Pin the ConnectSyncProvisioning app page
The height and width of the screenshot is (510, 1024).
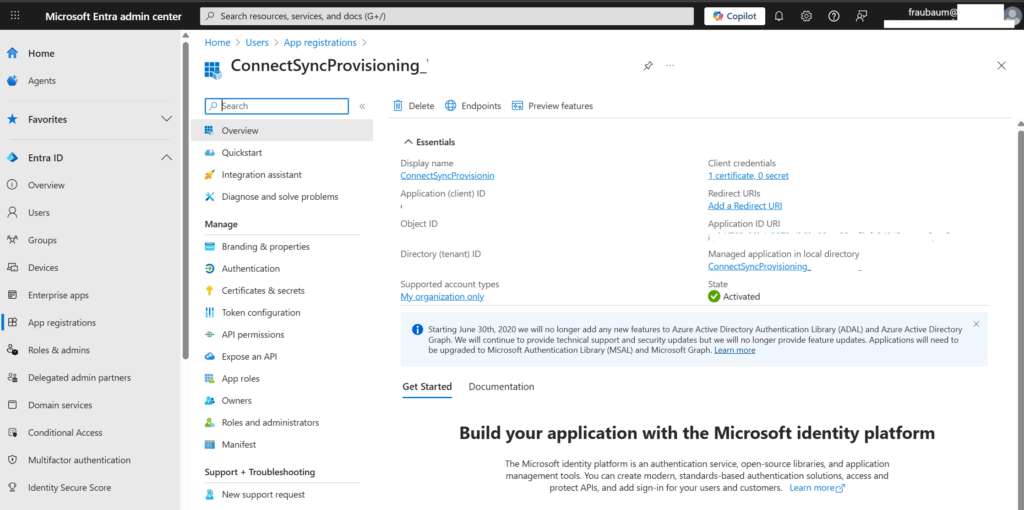[x=647, y=66]
